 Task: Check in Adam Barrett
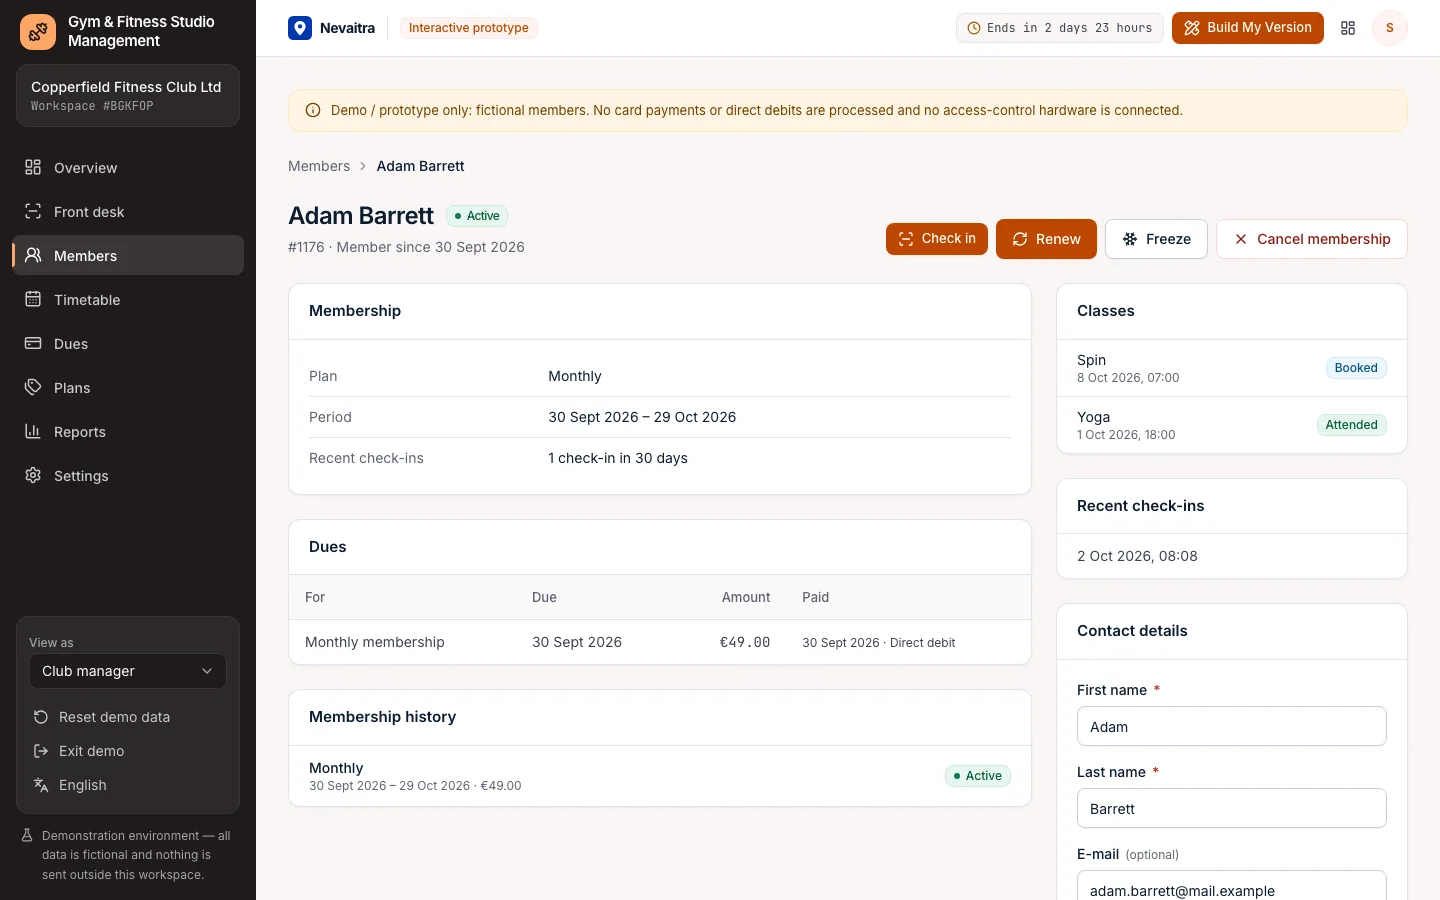click(937, 239)
